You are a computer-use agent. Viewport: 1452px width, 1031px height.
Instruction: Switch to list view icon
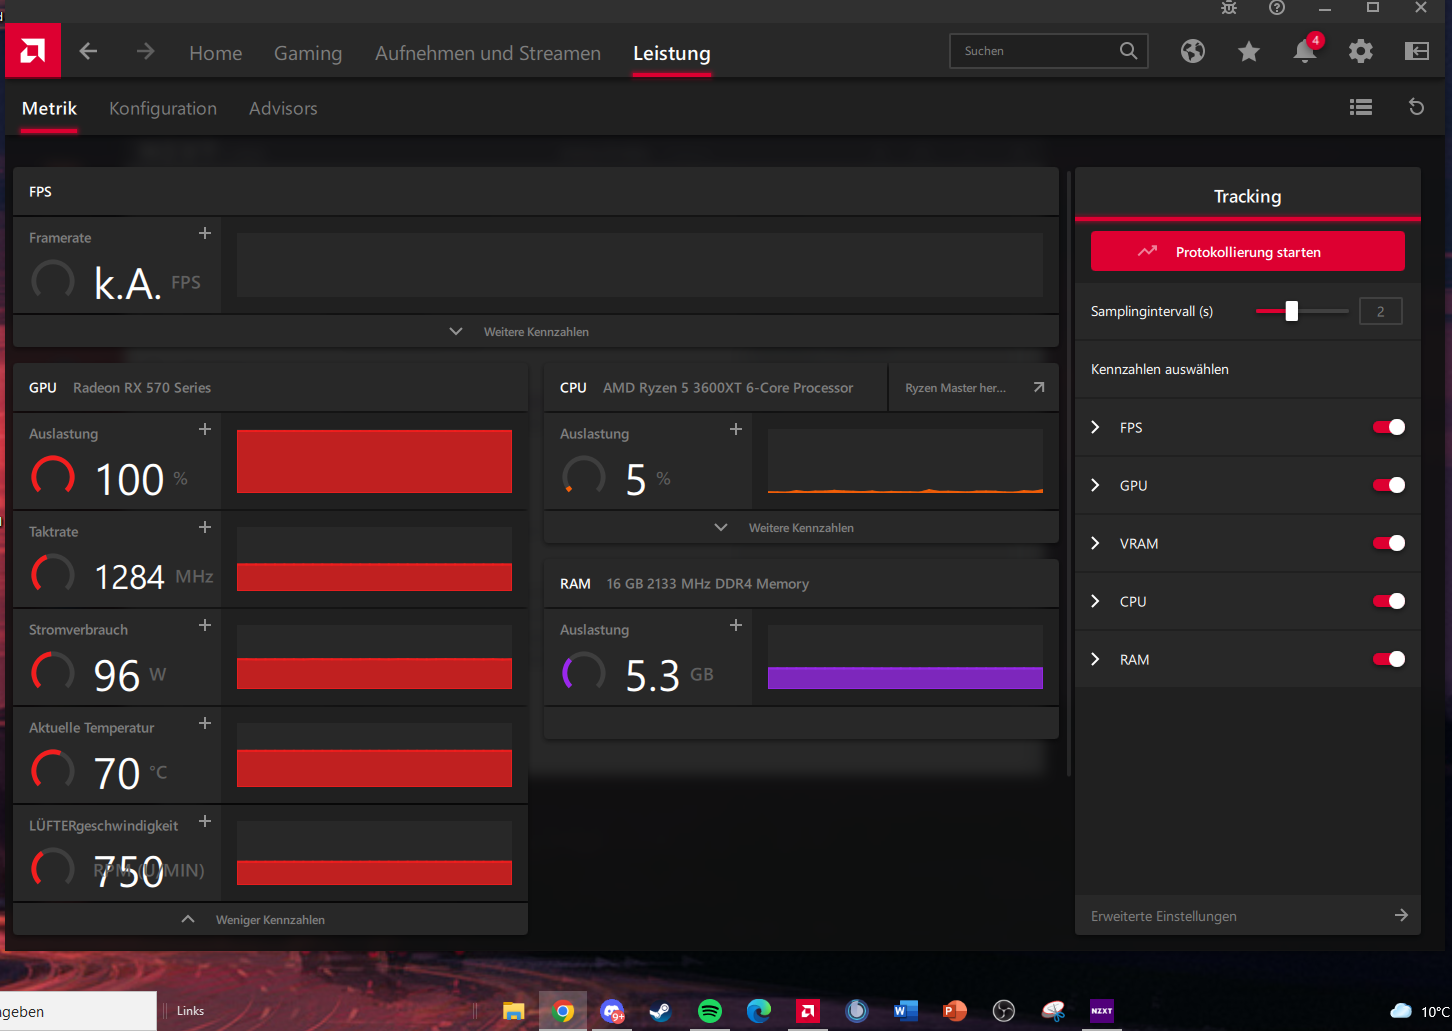1361,107
